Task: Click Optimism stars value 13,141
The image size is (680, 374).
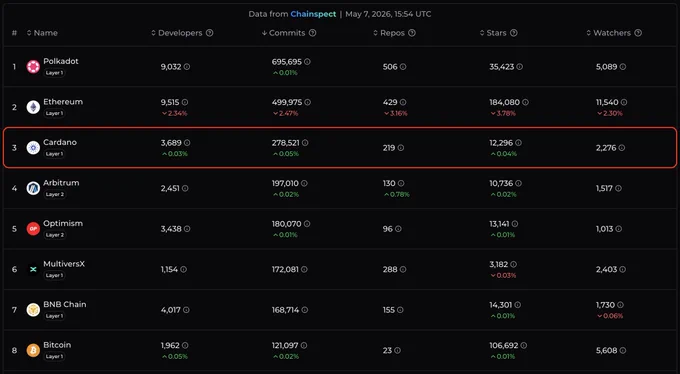Action: pyautogui.click(x=499, y=224)
